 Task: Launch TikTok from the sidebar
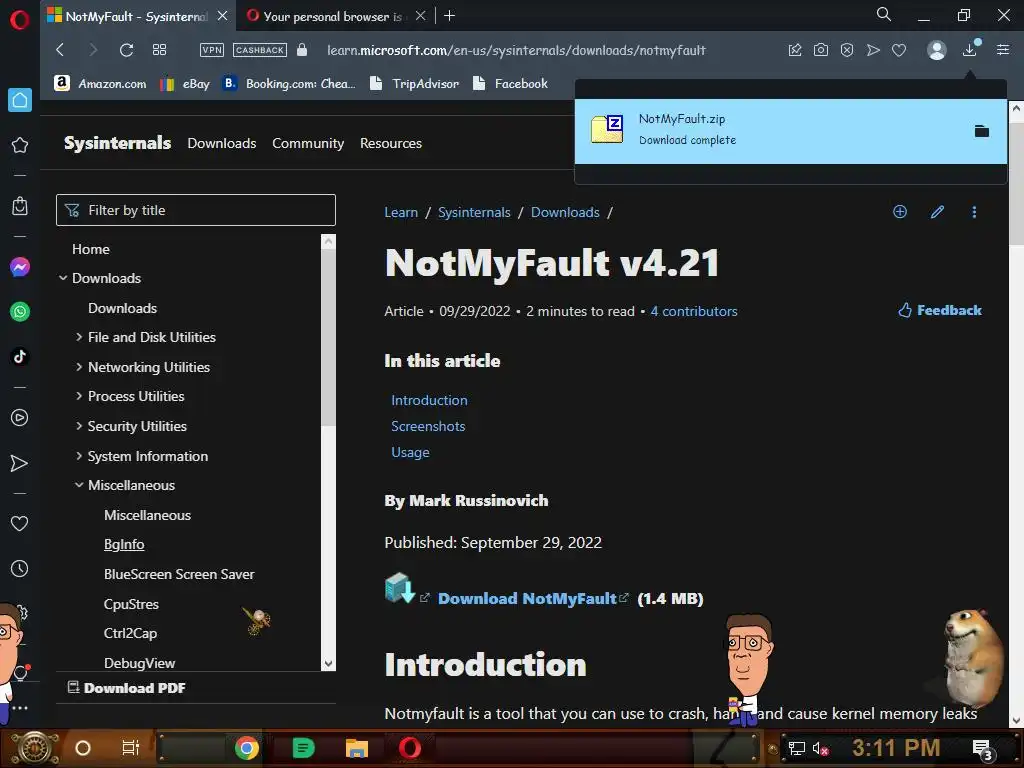pyautogui.click(x=20, y=357)
